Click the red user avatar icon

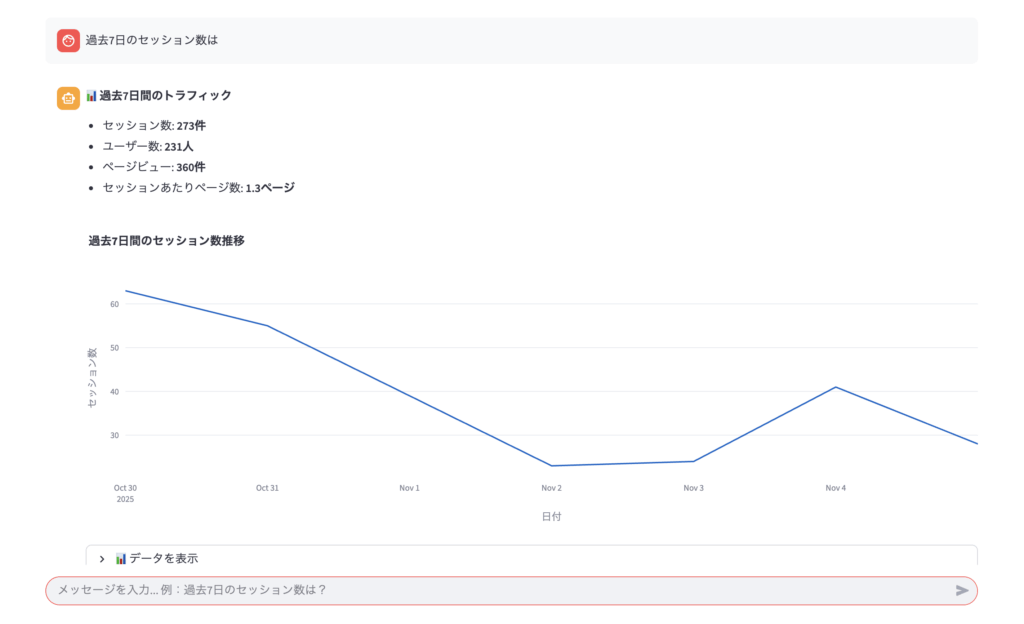coord(68,41)
